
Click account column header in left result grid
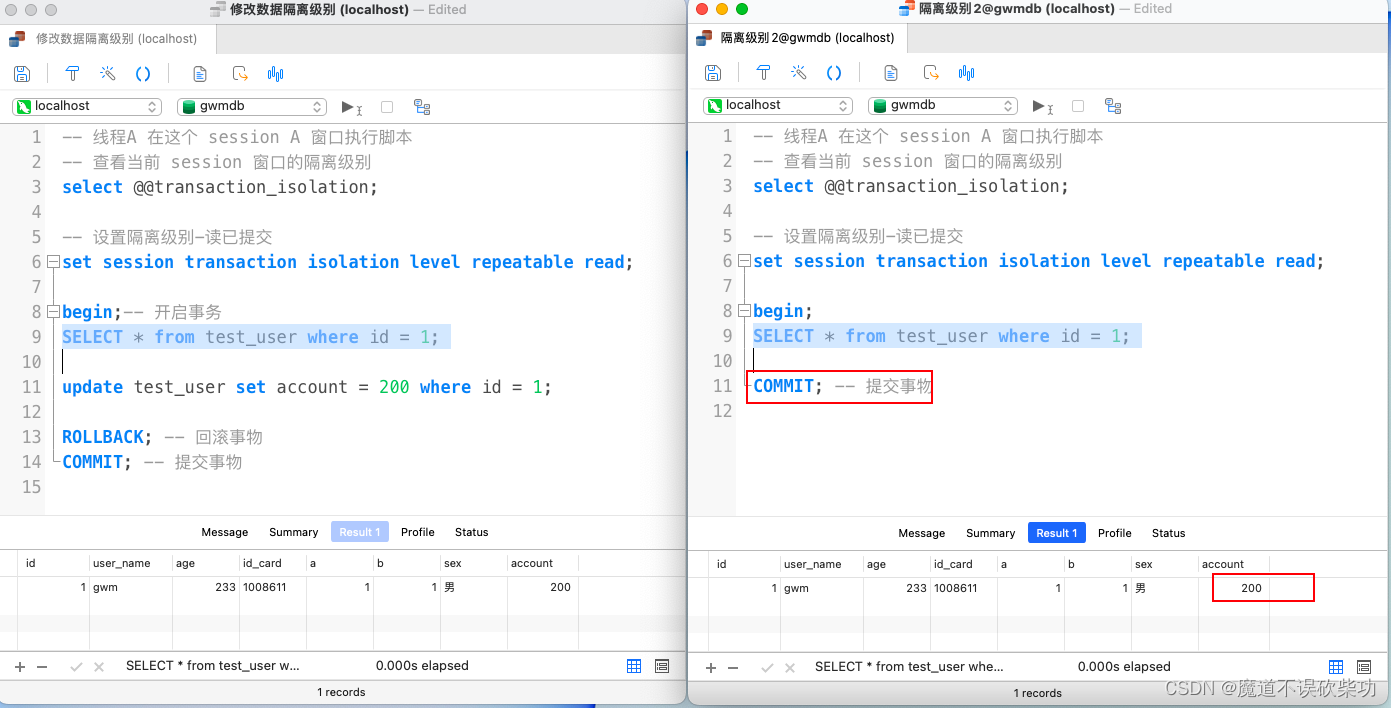pos(542,563)
